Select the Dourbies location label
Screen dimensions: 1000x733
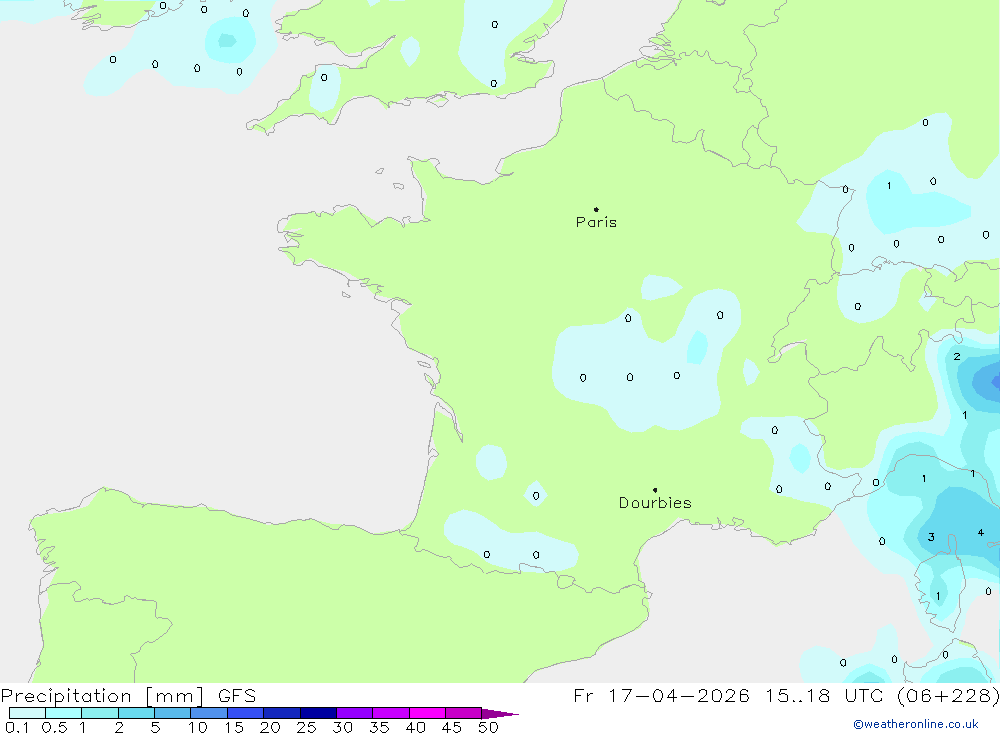(x=655, y=503)
